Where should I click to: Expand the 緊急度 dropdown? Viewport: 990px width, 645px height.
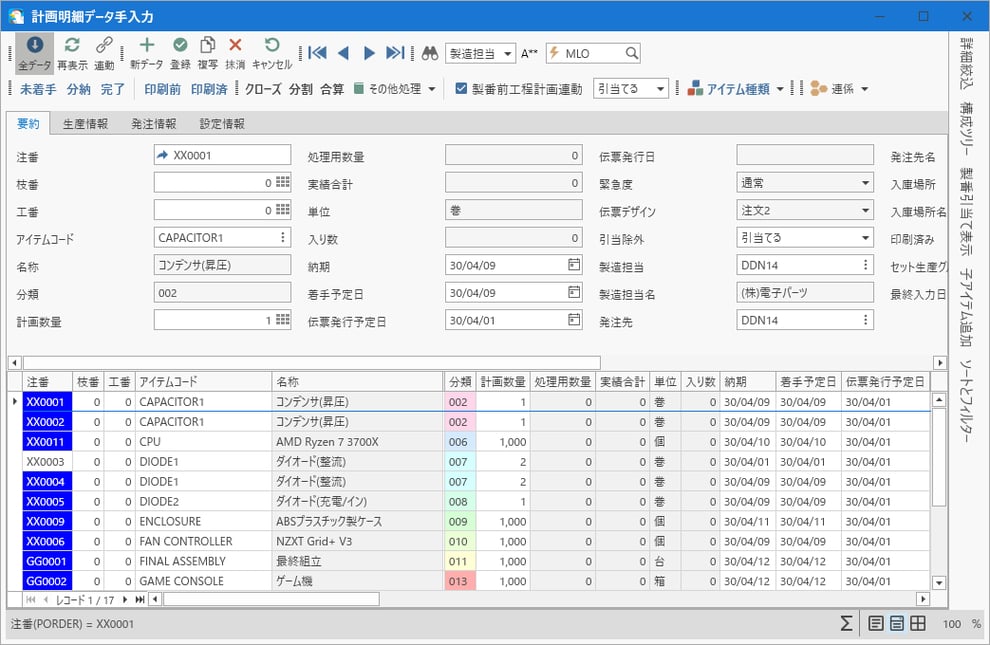coord(865,183)
